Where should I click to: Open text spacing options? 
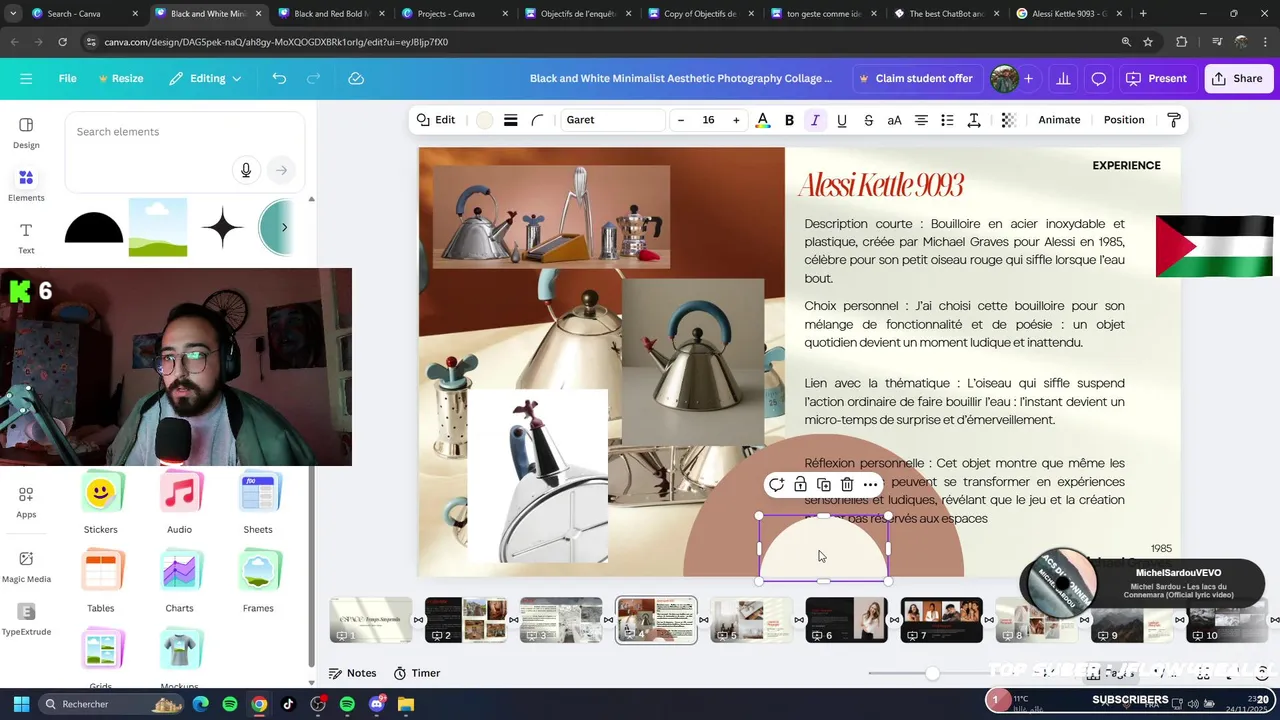pyautogui.click(x=974, y=120)
